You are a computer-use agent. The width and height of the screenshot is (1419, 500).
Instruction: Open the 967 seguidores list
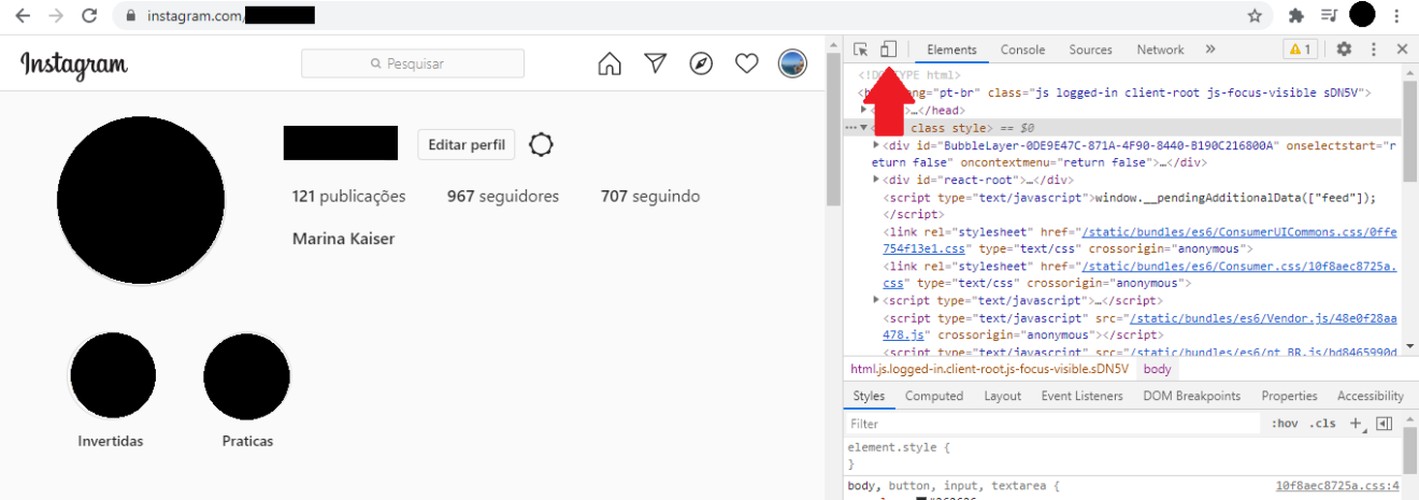point(503,196)
